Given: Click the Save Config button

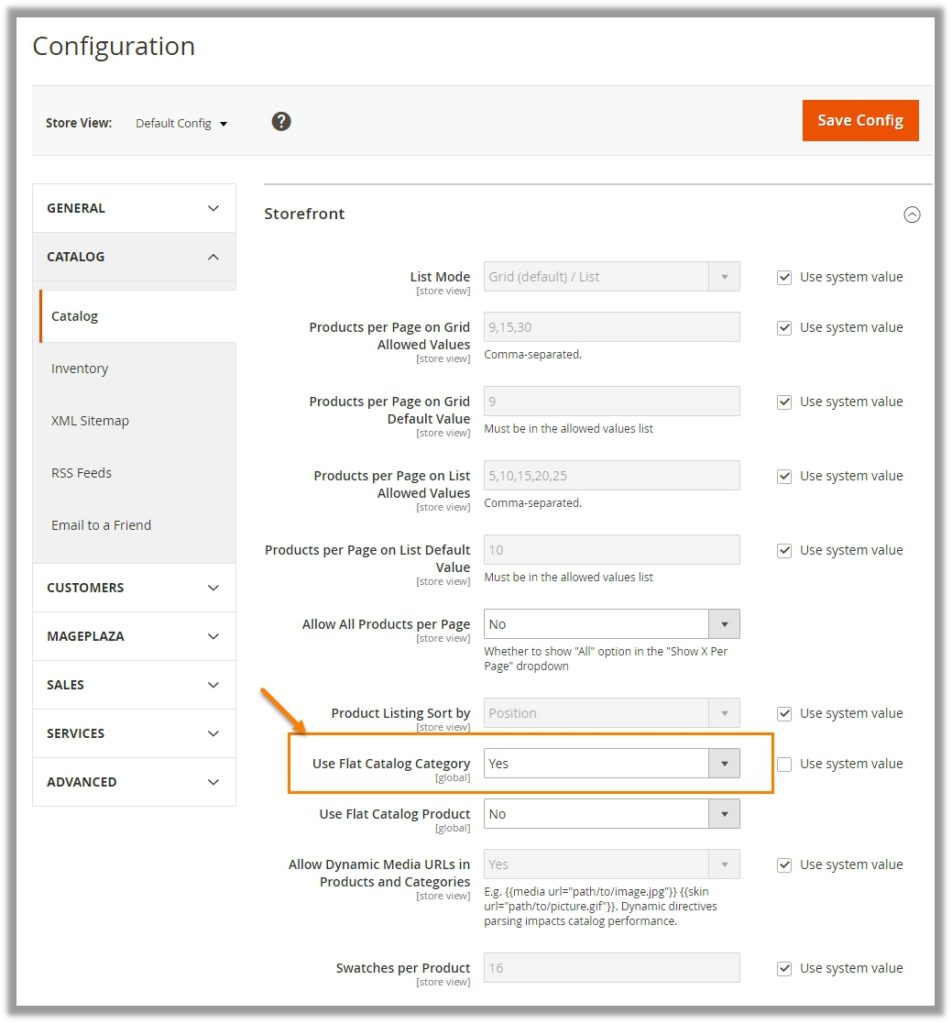Looking at the screenshot, I should pos(860,119).
